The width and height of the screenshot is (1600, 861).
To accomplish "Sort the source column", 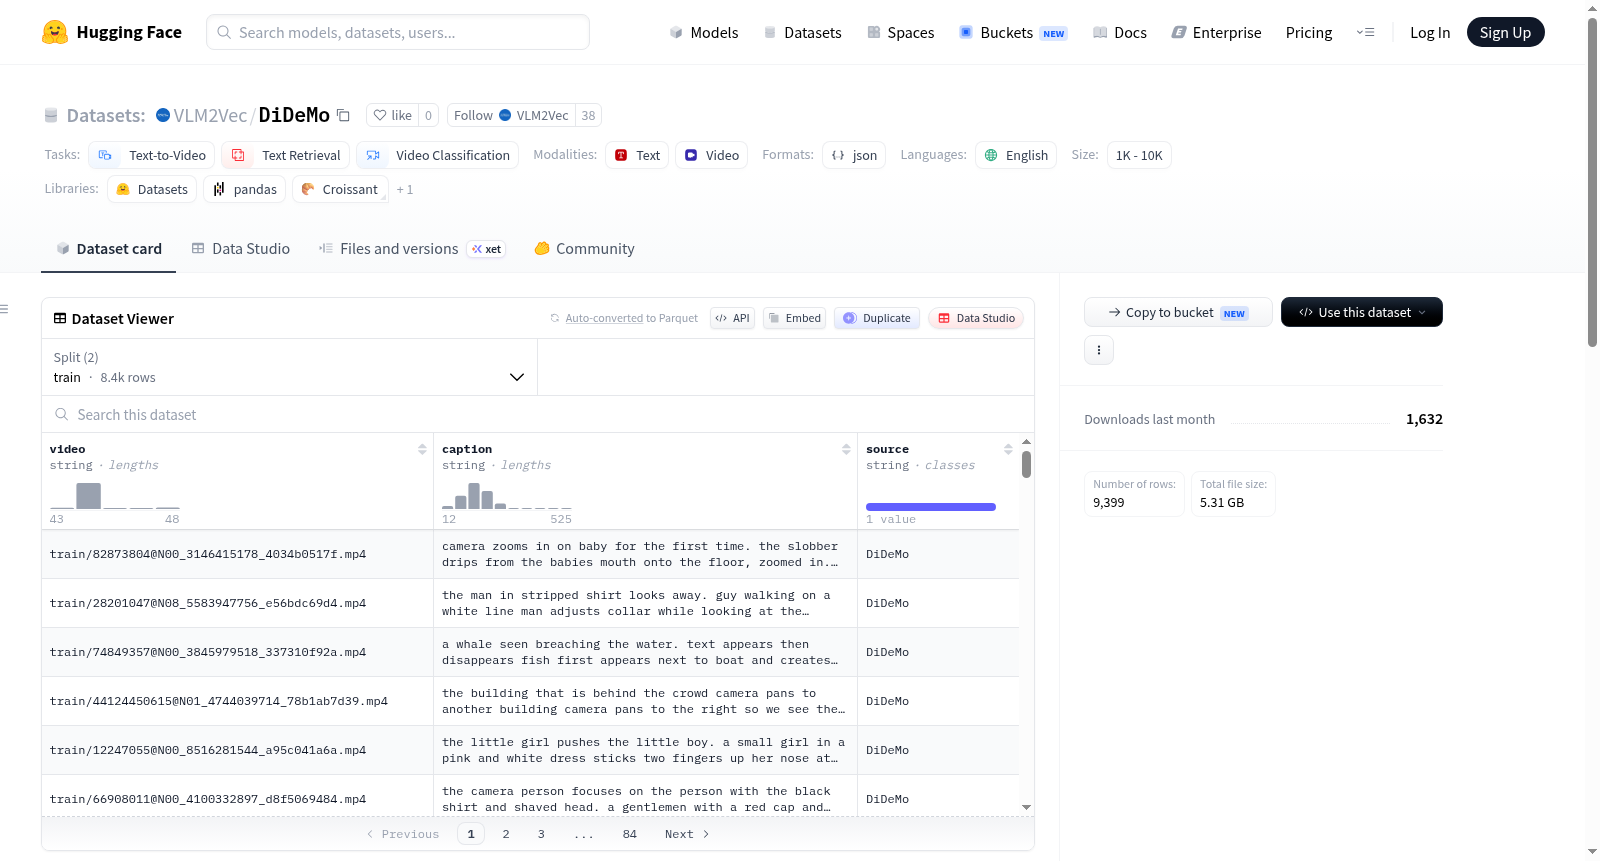I will (1008, 449).
